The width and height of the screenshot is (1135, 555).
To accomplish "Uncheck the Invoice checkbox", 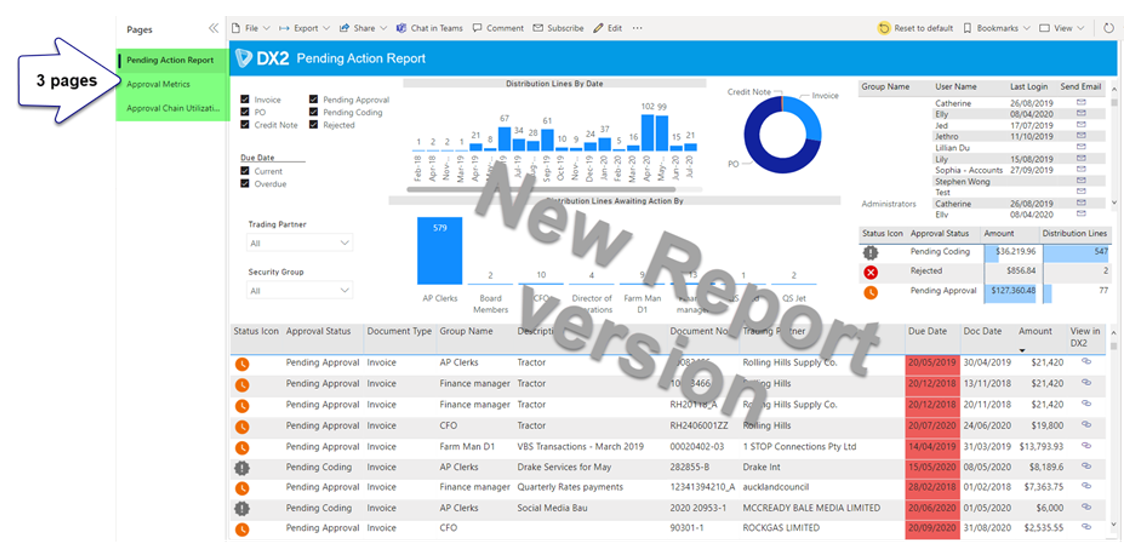I will click(x=246, y=100).
